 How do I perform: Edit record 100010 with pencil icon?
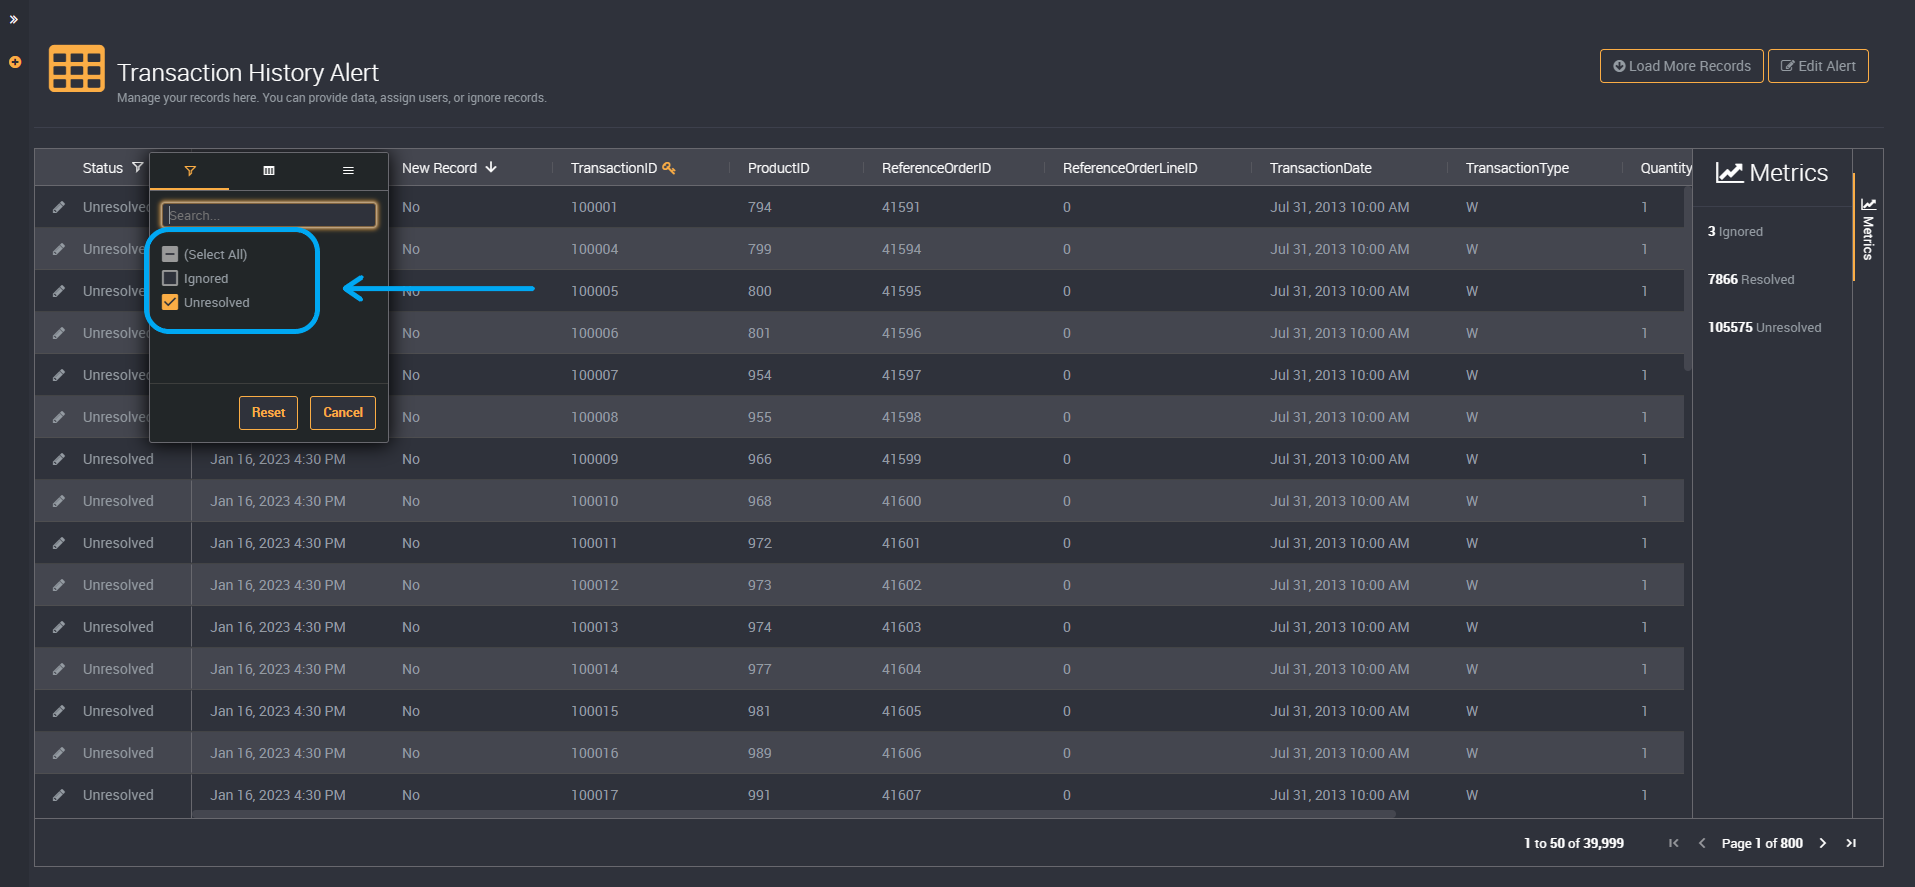[59, 501]
